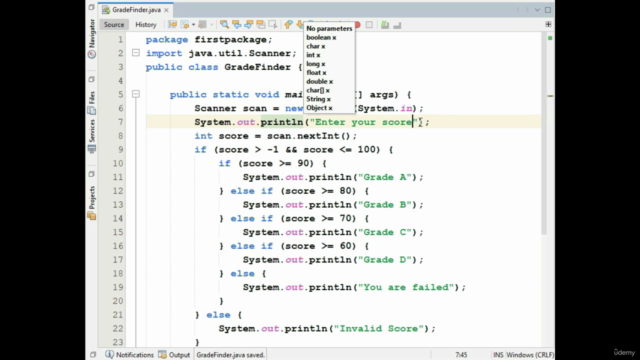Open the Projects side panel
Viewport: 640px width, 360px height.
pyautogui.click(x=92, y=203)
